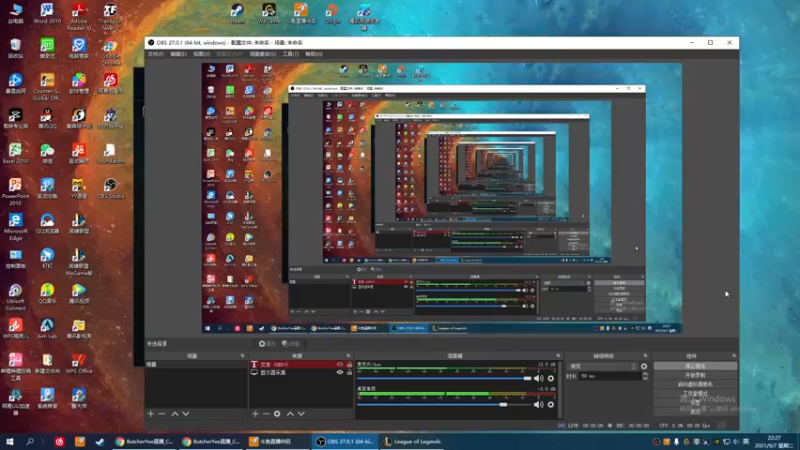Image resolution: width=800 pixels, height=450 pixels.
Task: Open the 编辑(E) menu in OBS
Action: (x=178, y=54)
